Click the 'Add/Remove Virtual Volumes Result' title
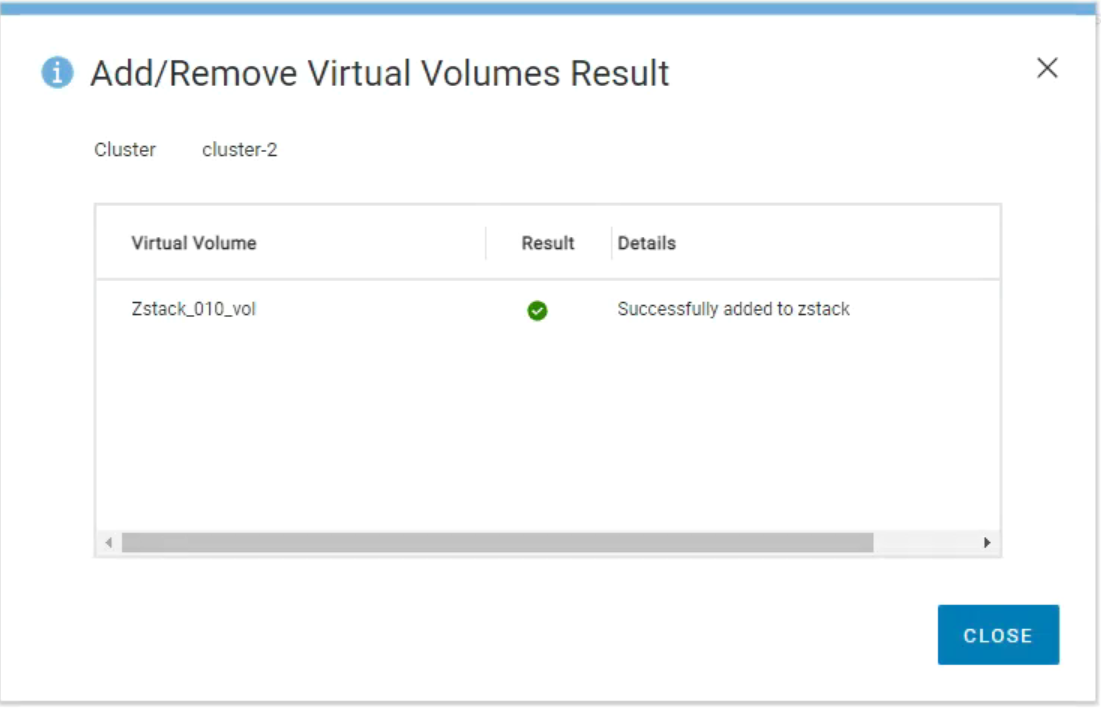Image resolution: width=1101 pixels, height=708 pixels. coord(379,74)
